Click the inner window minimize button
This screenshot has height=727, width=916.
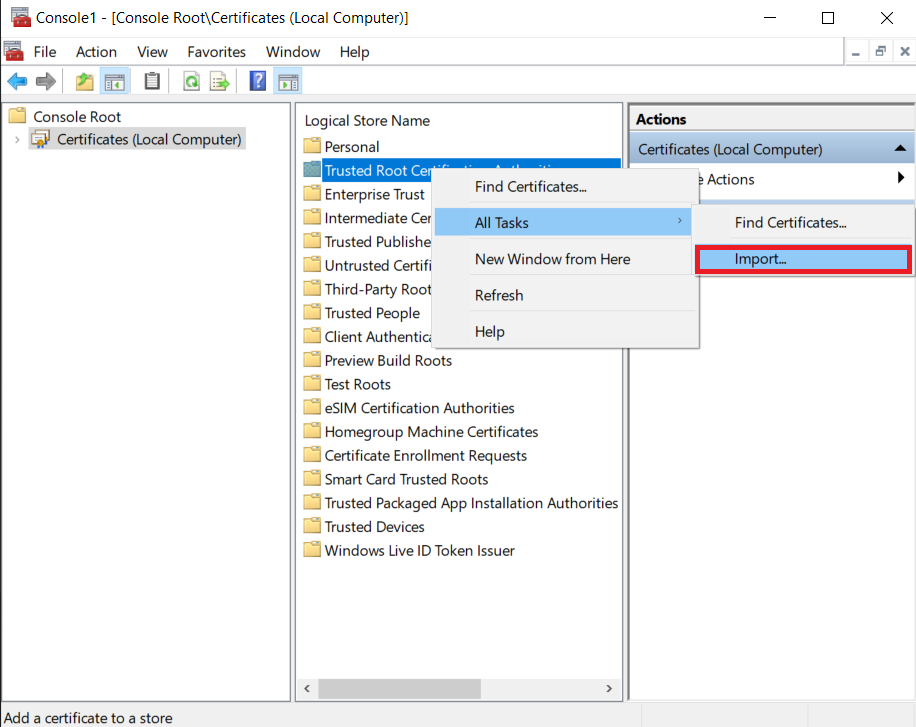(x=856, y=52)
